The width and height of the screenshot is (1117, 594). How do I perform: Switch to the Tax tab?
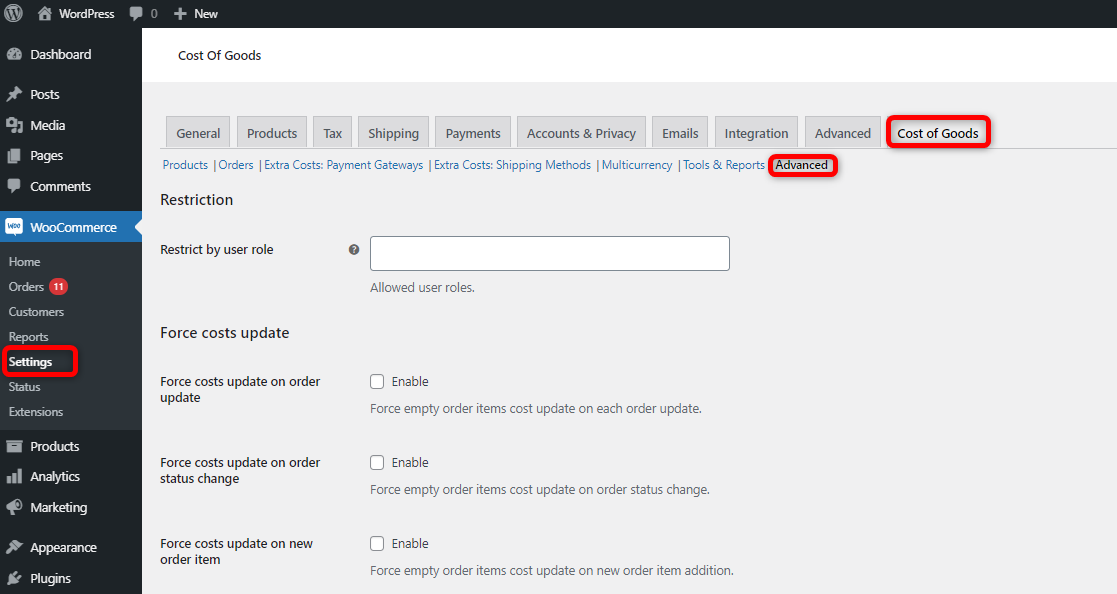tap(333, 133)
